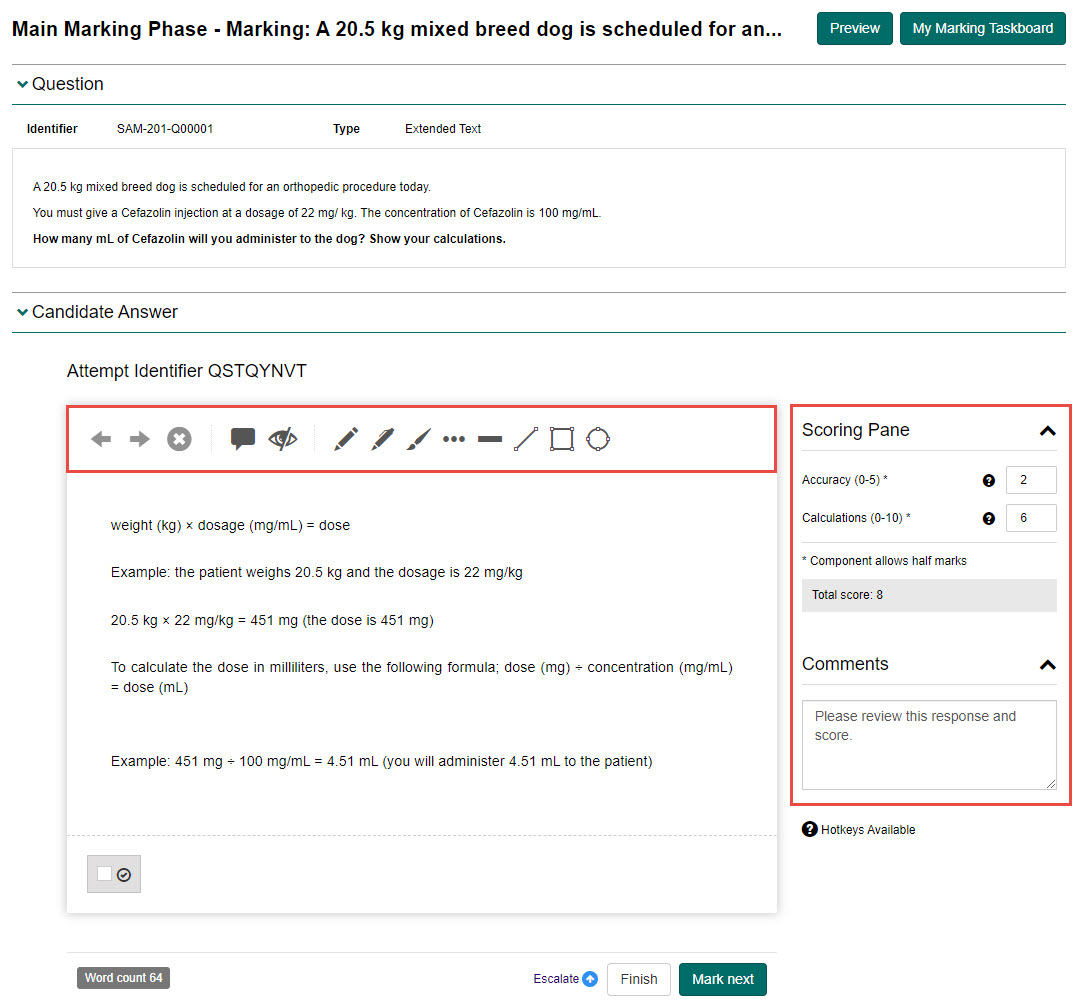The height and width of the screenshot is (1004, 1077).
Task: Open My Marking Taskboard
Action: click(982, 29)
